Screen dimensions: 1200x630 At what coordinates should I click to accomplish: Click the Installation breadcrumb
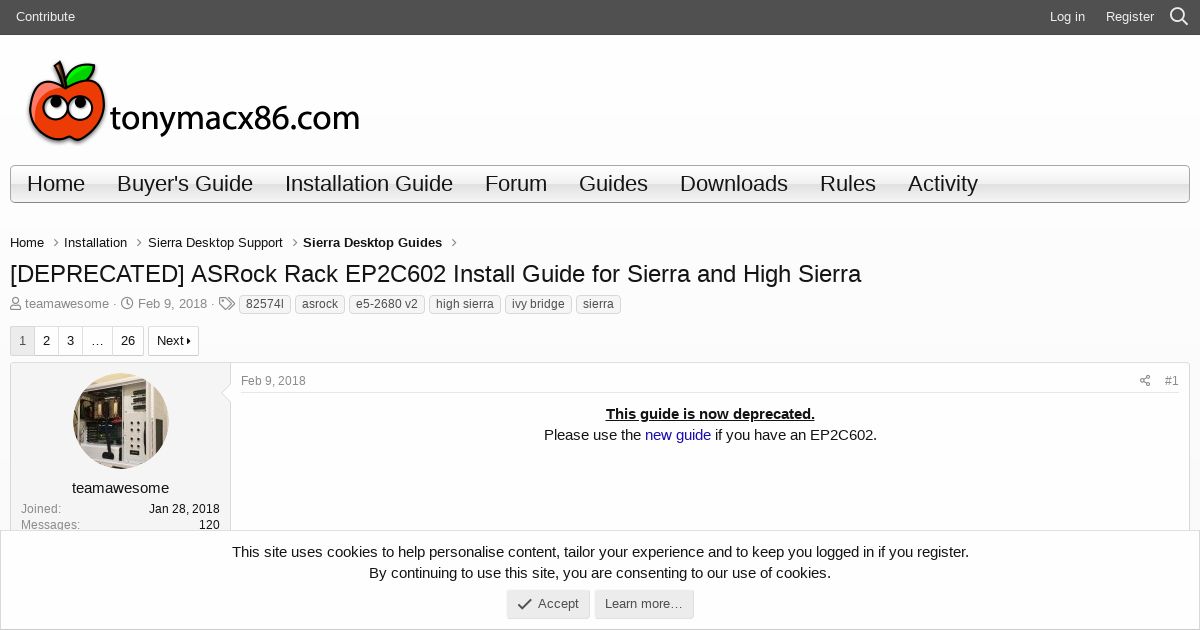(x=95, y=243)
